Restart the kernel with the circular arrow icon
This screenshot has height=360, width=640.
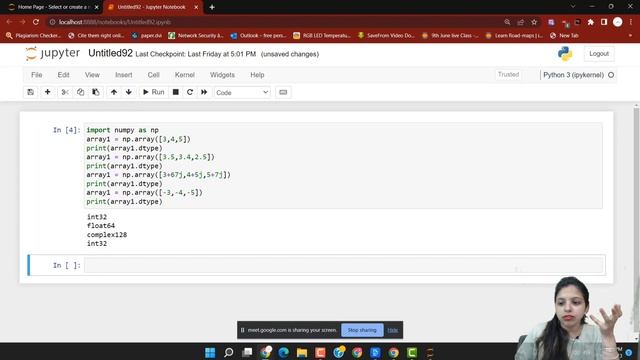[x=190, y=92]
